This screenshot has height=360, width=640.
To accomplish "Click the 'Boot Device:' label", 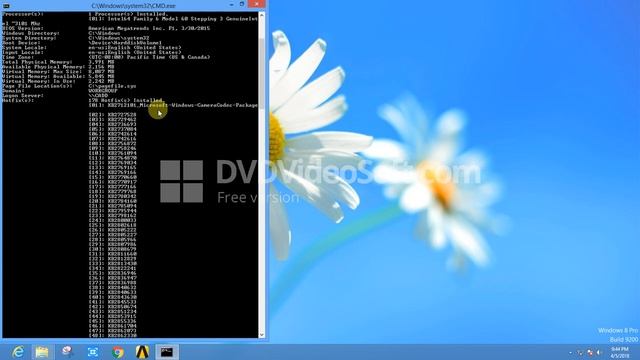I will pos(21,43).
